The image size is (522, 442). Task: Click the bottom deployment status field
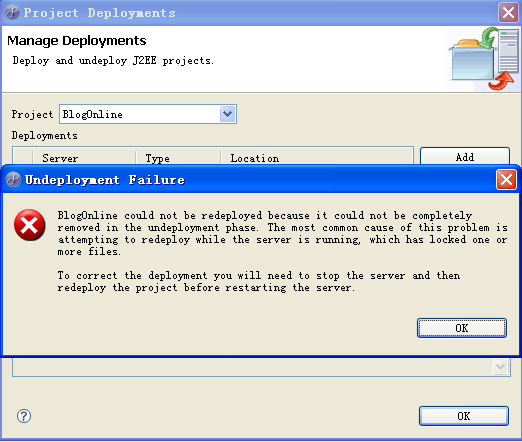coord(261,367)
